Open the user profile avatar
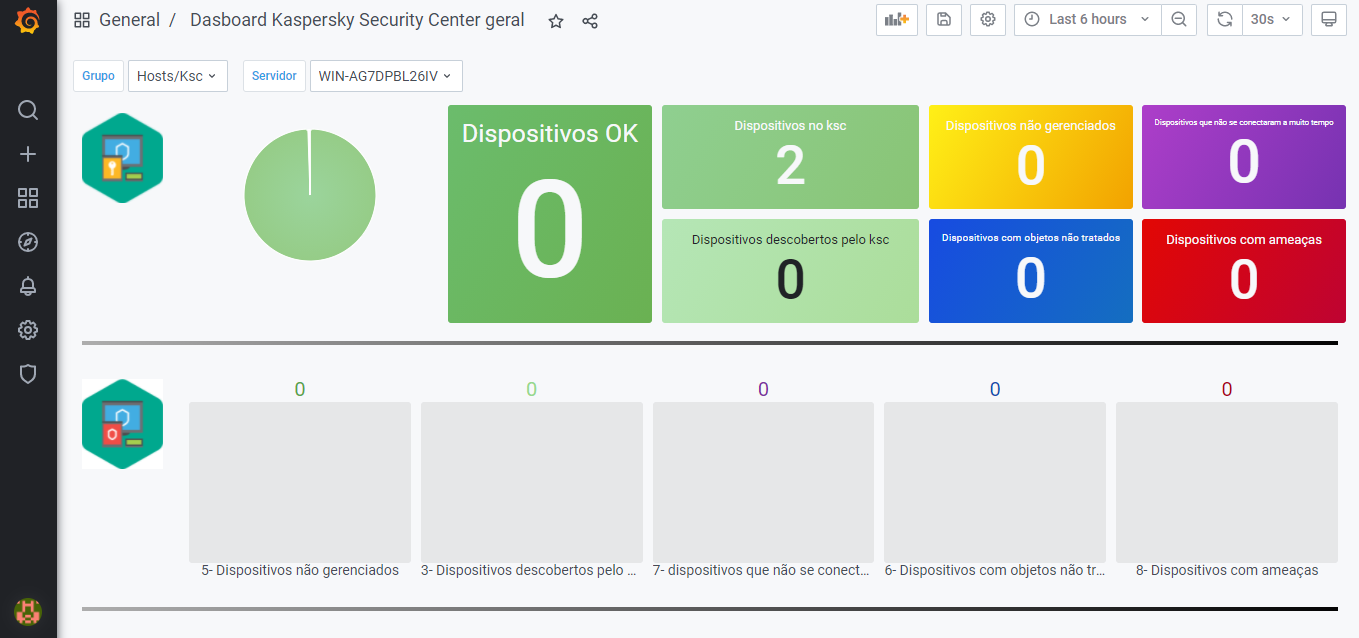Viewport: 1359px width, 638px height. [28, 611]
